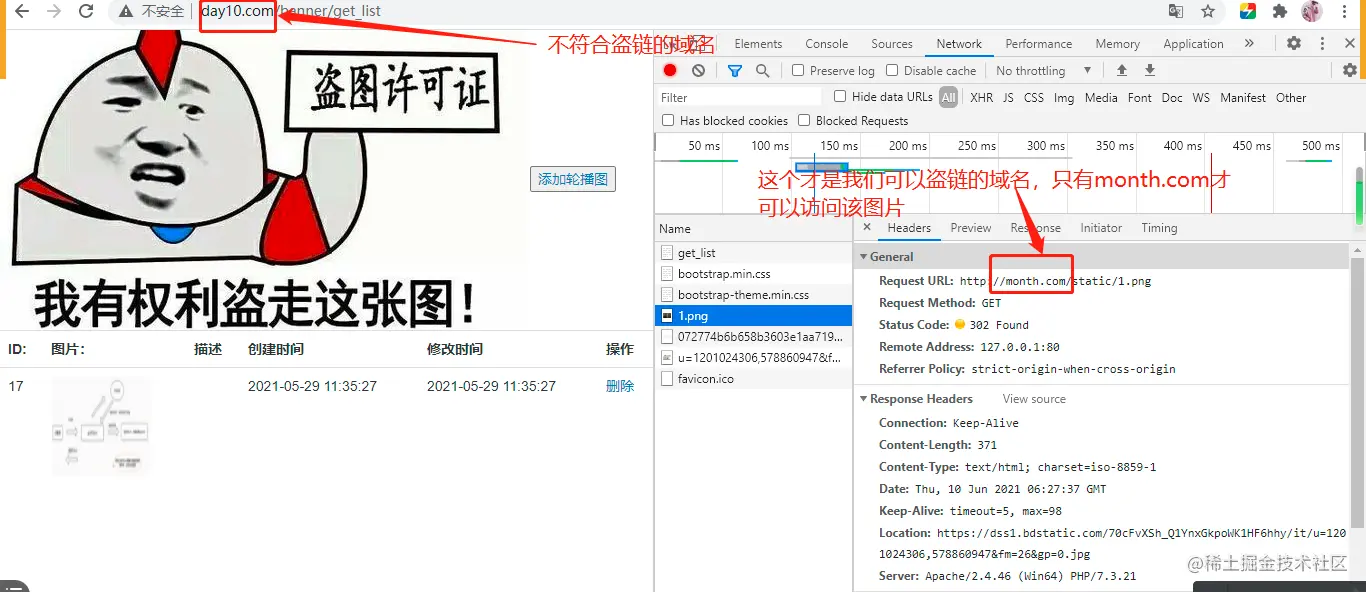
Task: Filter requests by Img type
Action: tap(1064, 98)
